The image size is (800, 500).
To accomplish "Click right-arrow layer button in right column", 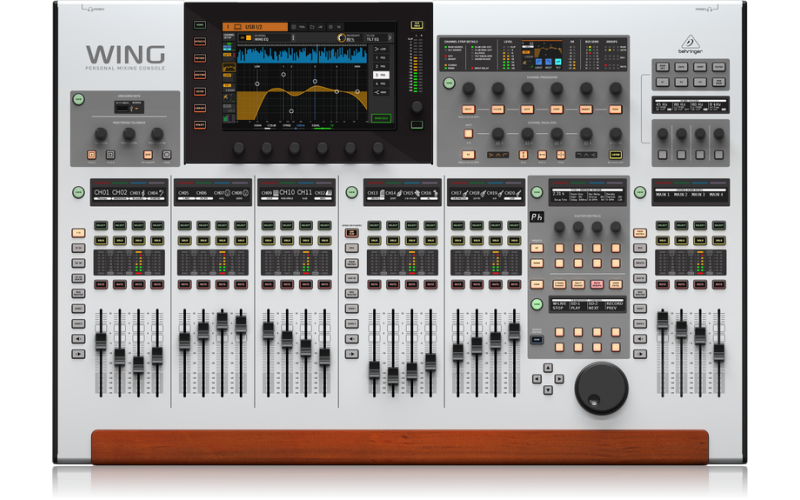I will coord(640,354).
